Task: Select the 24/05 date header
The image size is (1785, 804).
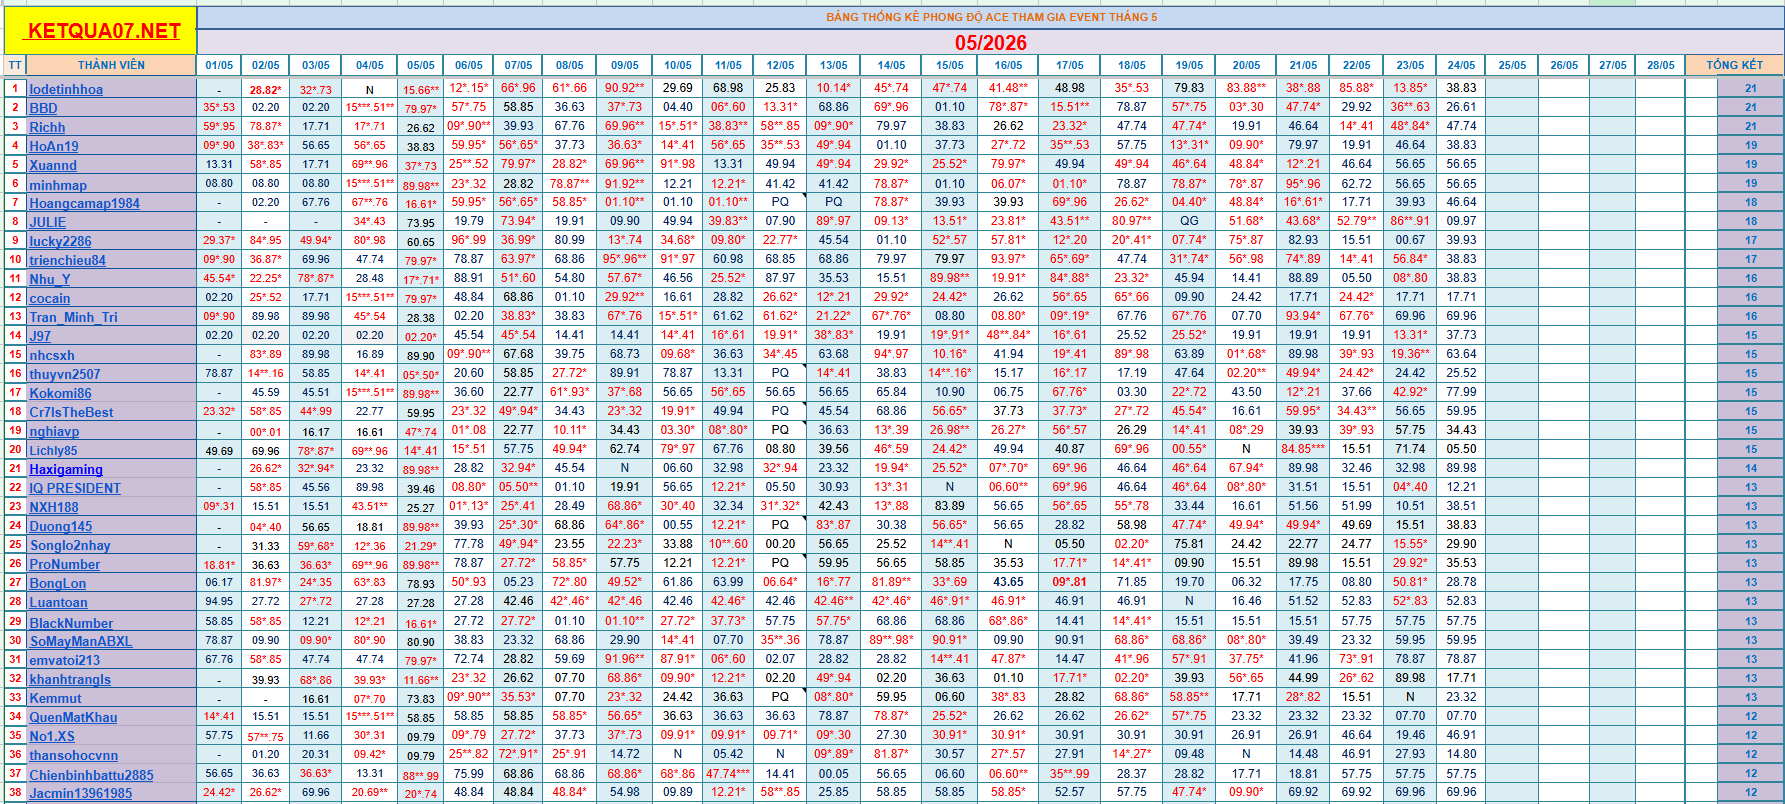Action: pos(1461,65)
